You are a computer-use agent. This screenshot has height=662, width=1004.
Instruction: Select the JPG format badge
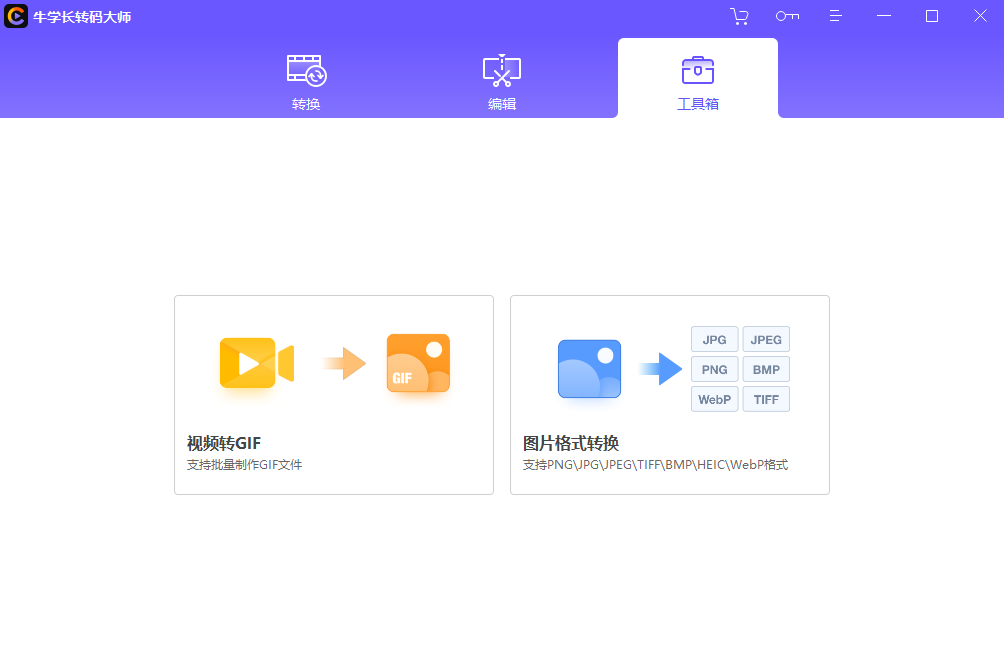[714, 339]
